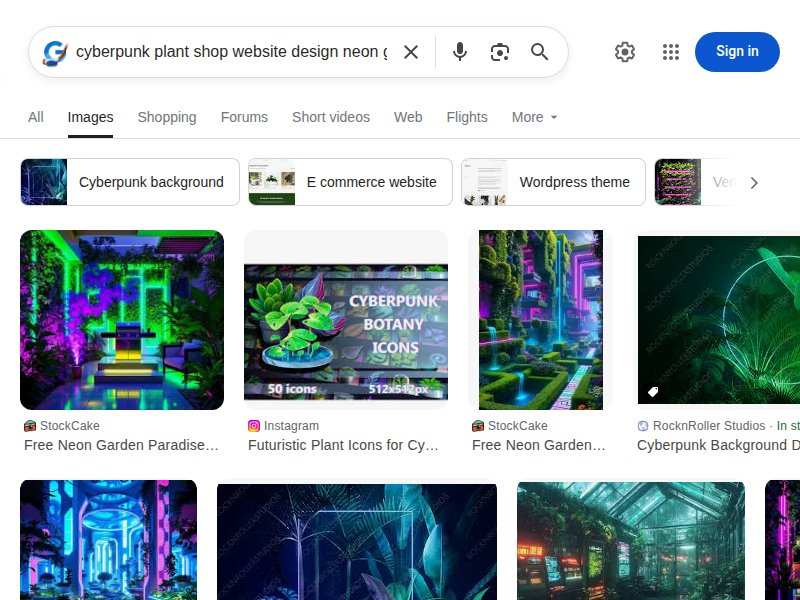Open the Short videos tab

tap(330, 117)
